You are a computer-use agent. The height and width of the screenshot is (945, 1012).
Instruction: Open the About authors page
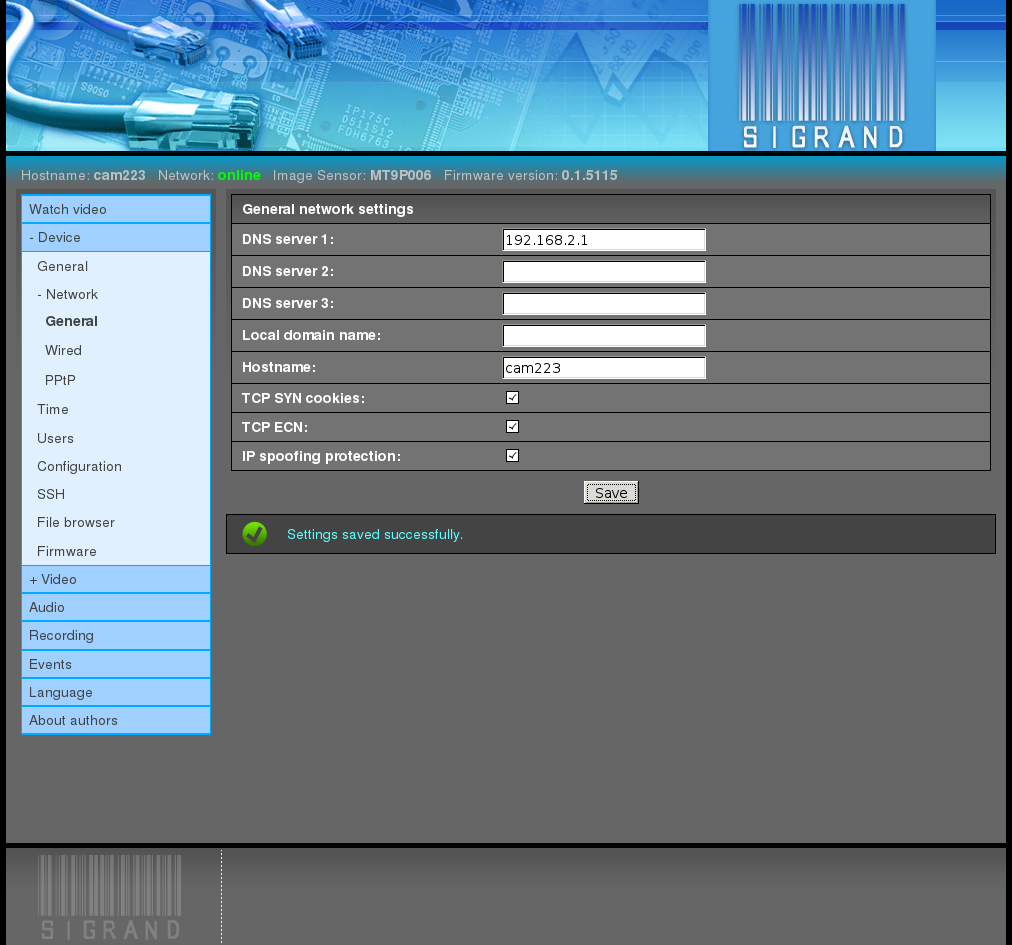point(116,720)
